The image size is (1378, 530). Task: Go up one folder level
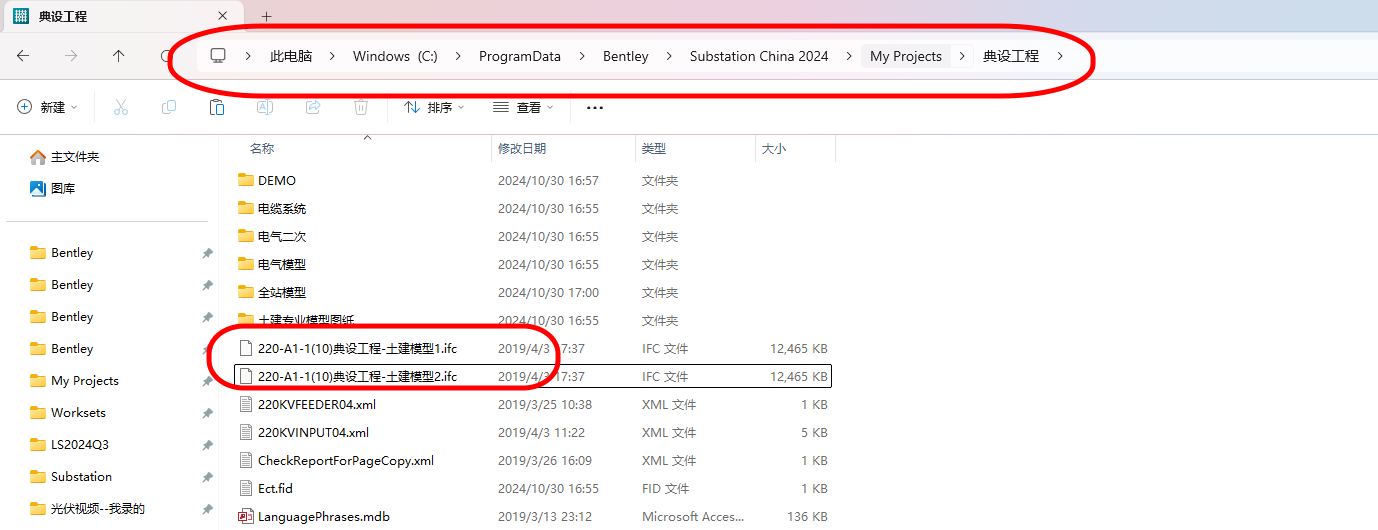pos(119,56)
